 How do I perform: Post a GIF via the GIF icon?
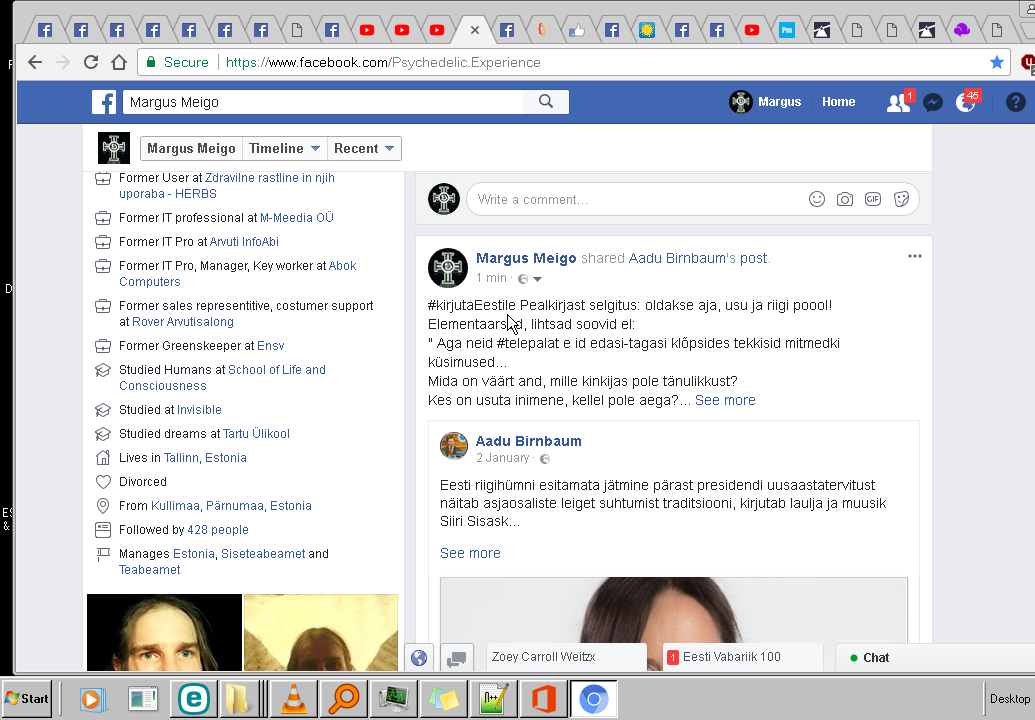(x=873, y=199)
